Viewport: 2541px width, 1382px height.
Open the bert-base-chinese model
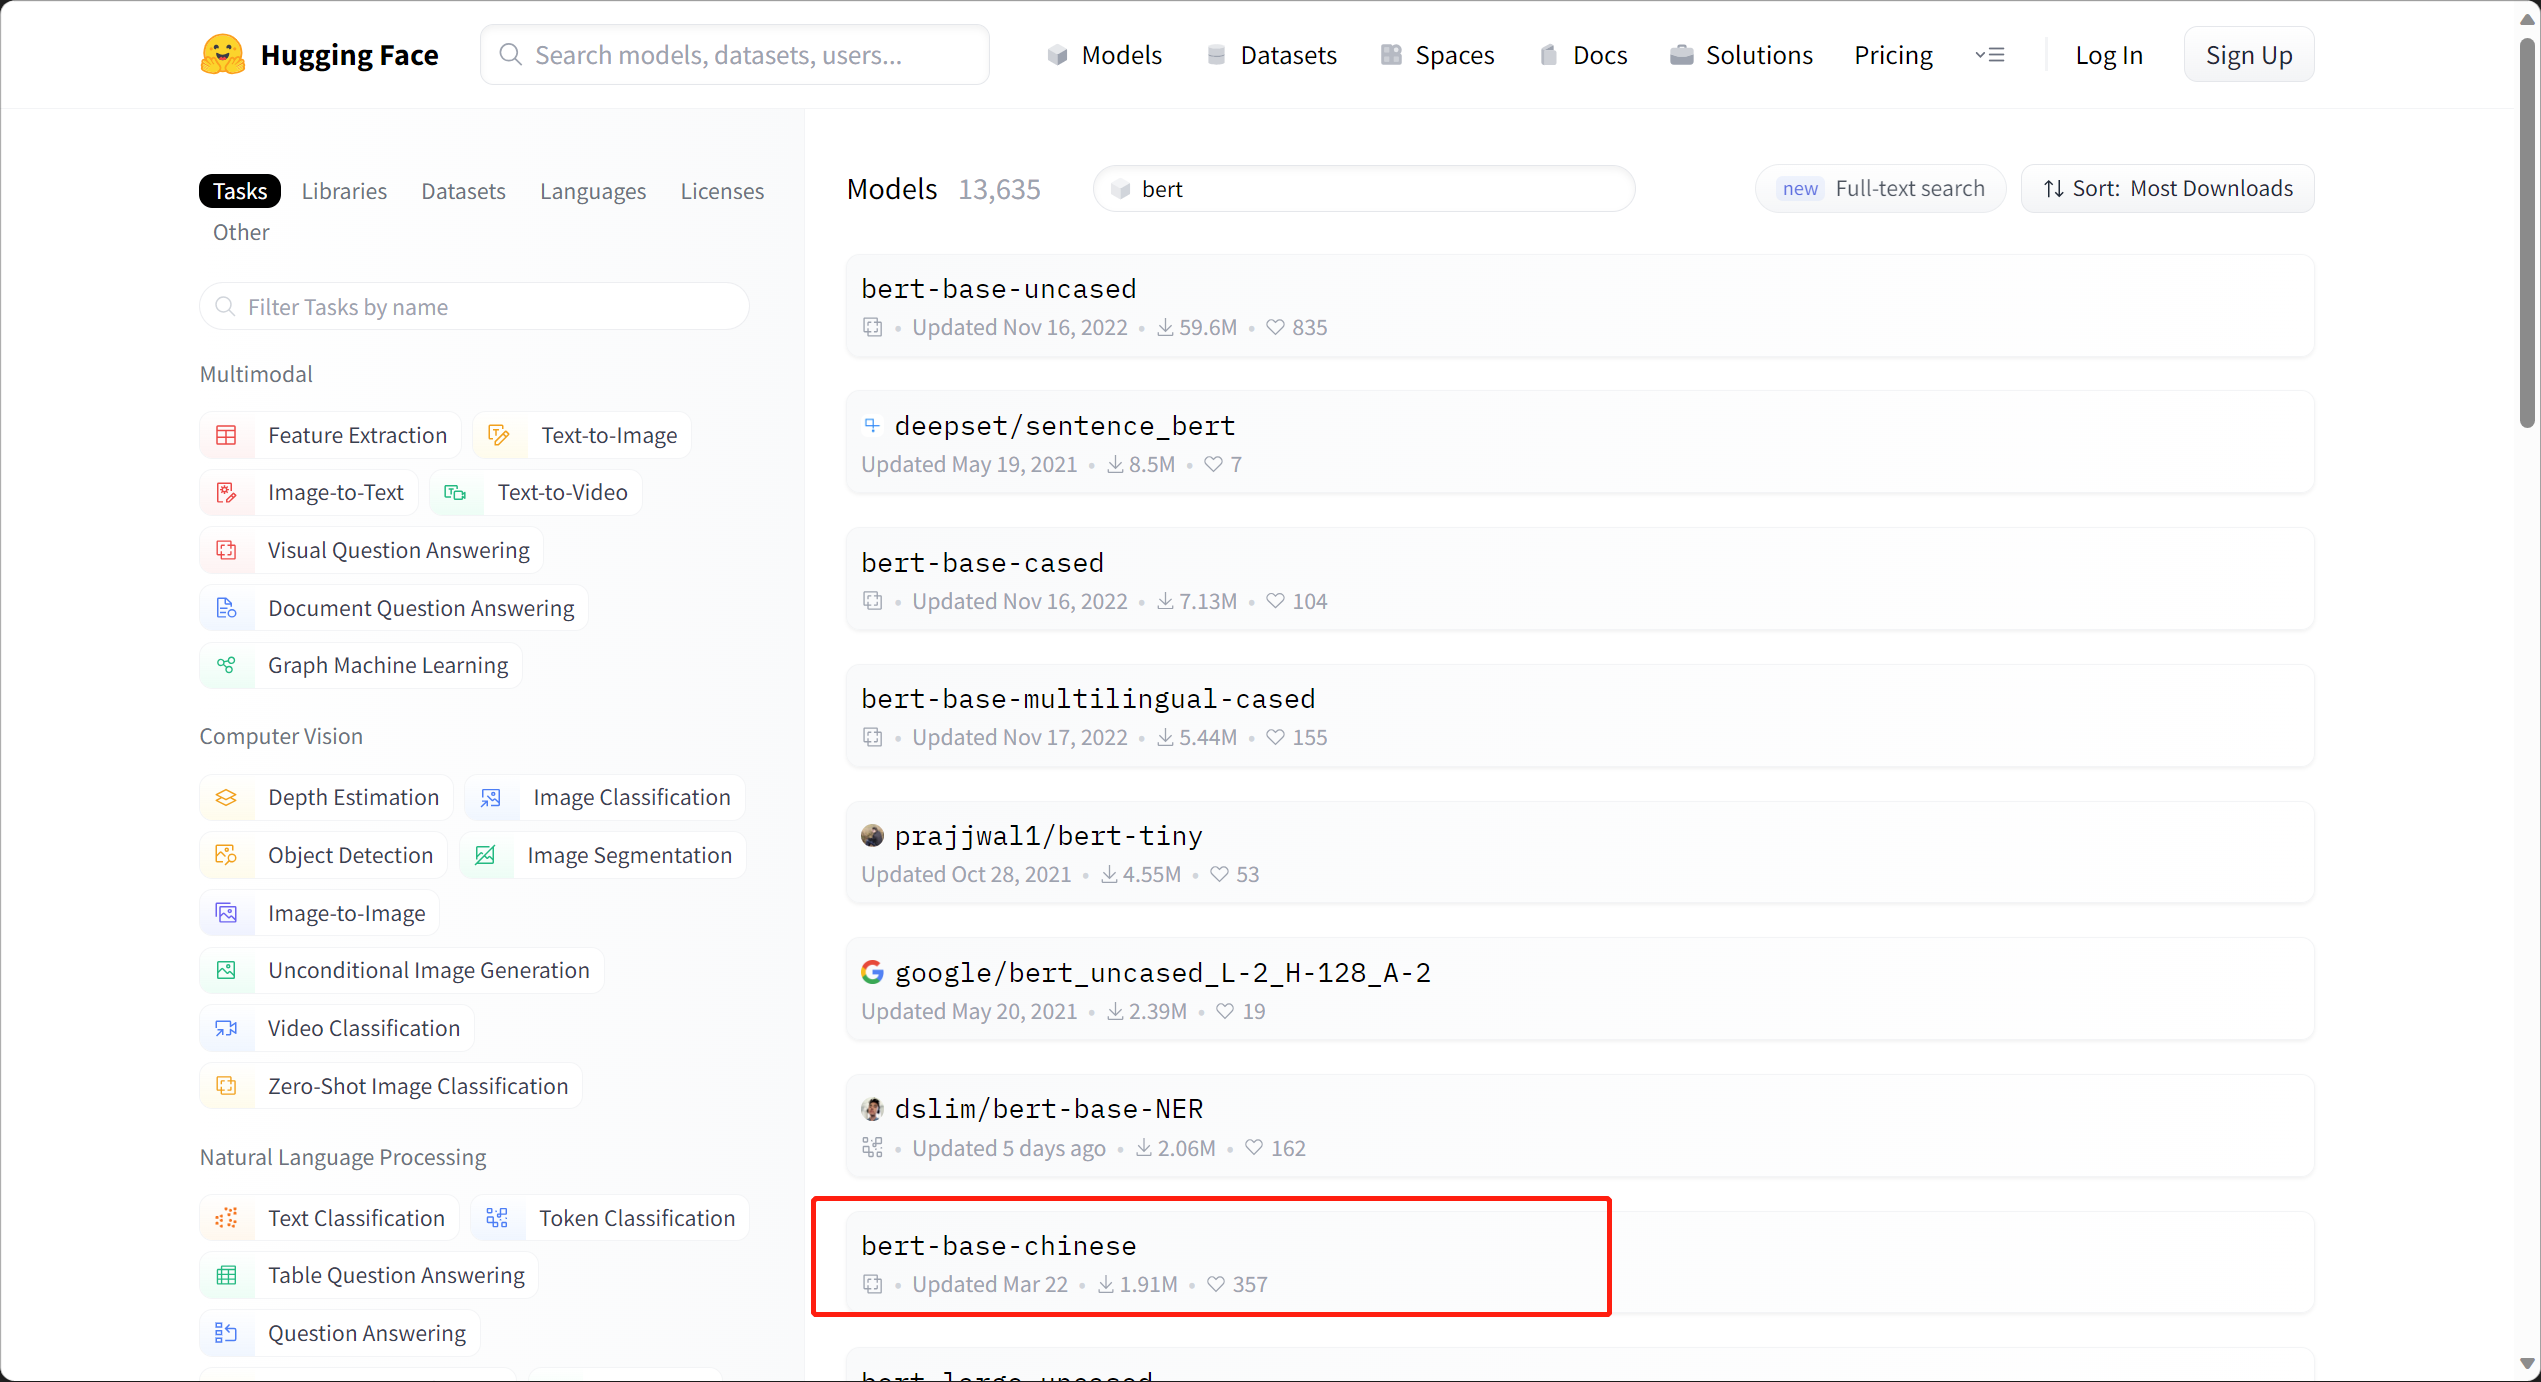1580,1263
